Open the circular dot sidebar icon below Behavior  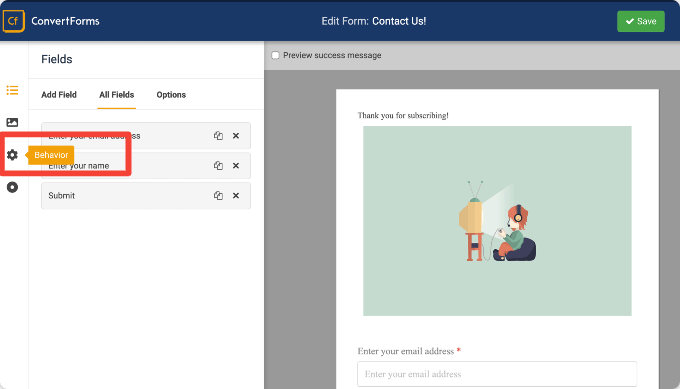pos(12,187)
